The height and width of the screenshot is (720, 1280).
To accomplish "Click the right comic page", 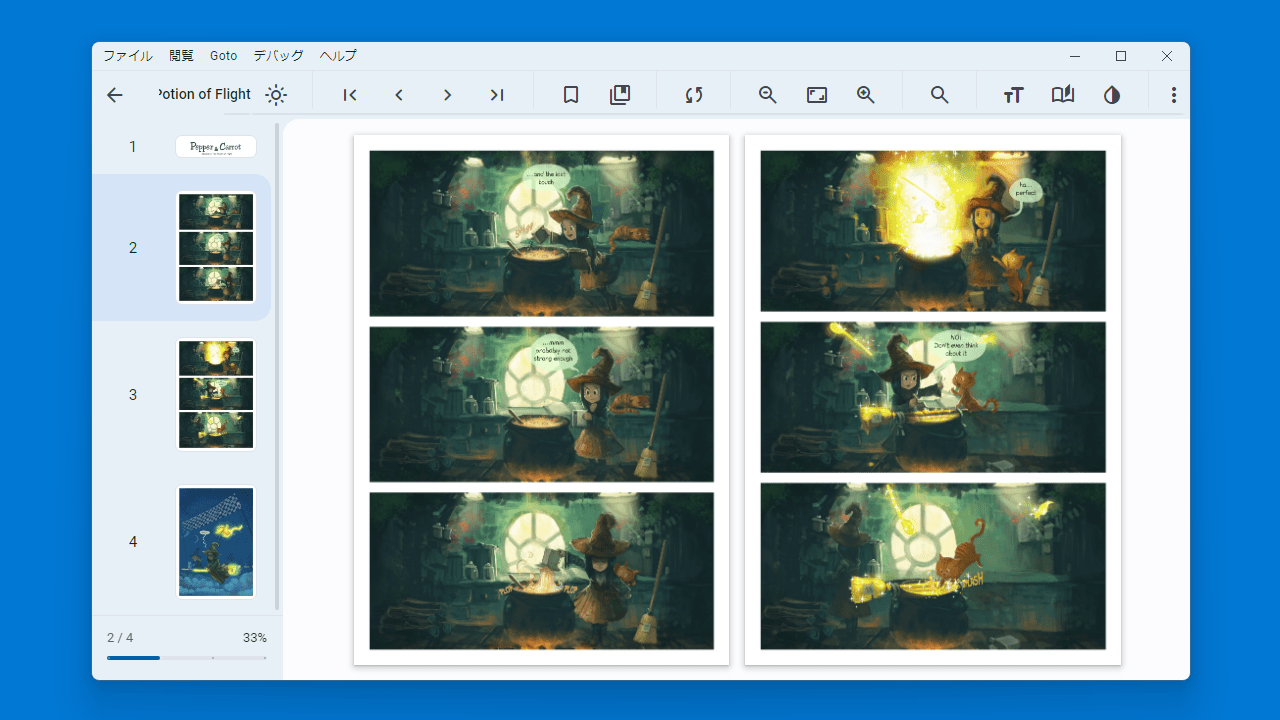I will [933, 400].
